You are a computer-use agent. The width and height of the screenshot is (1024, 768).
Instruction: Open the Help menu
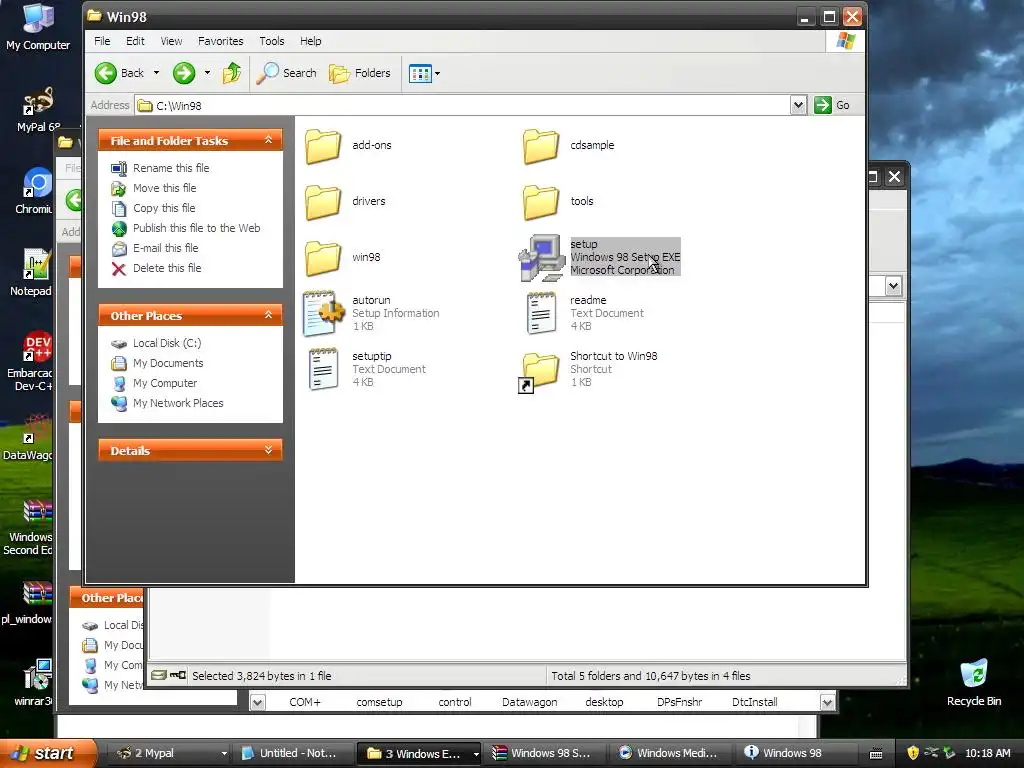(x=310, y=40)
